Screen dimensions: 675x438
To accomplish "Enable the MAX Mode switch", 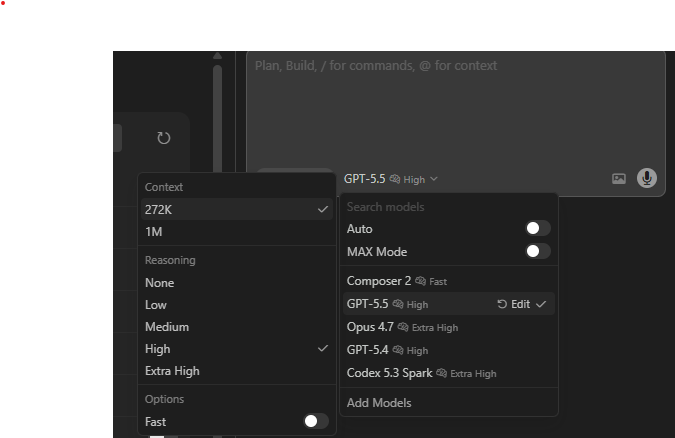I will 538,251.
